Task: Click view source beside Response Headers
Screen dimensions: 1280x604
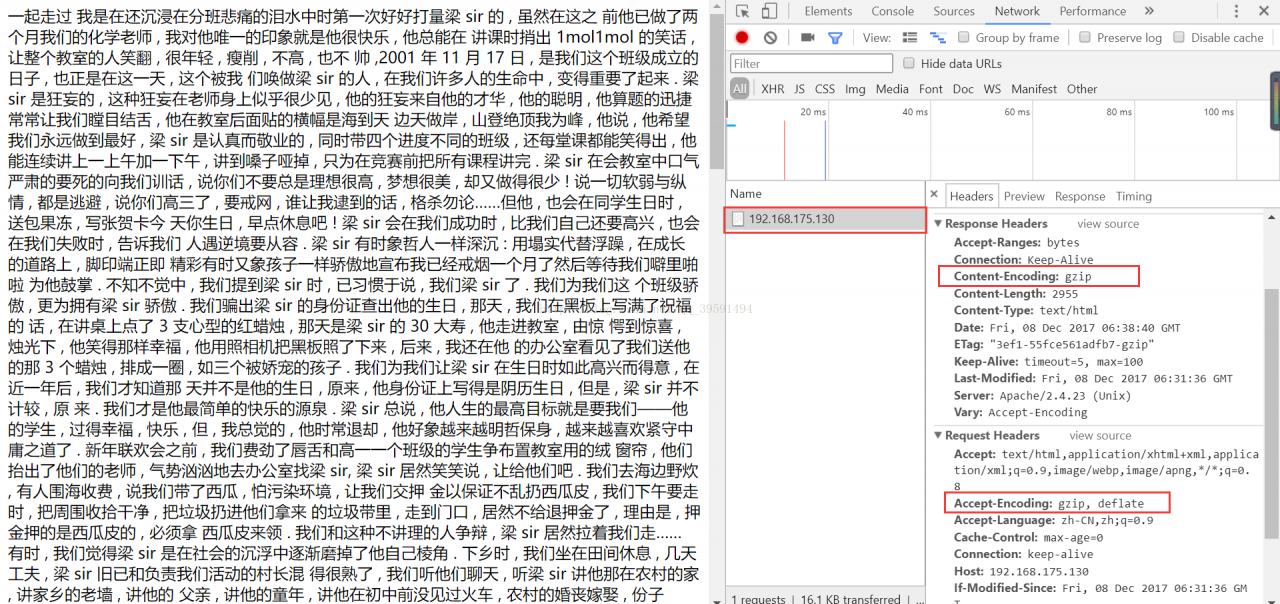Action: tap(1107, 223)
